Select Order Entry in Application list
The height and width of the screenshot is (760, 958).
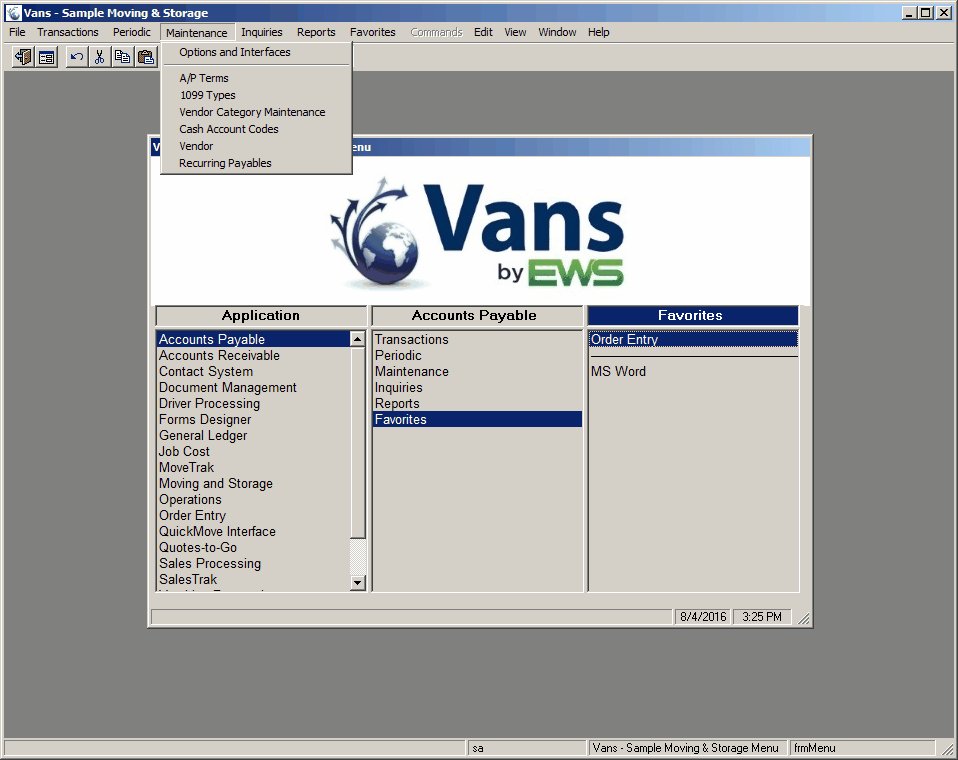pyautogui.click(x=254, y=516)
